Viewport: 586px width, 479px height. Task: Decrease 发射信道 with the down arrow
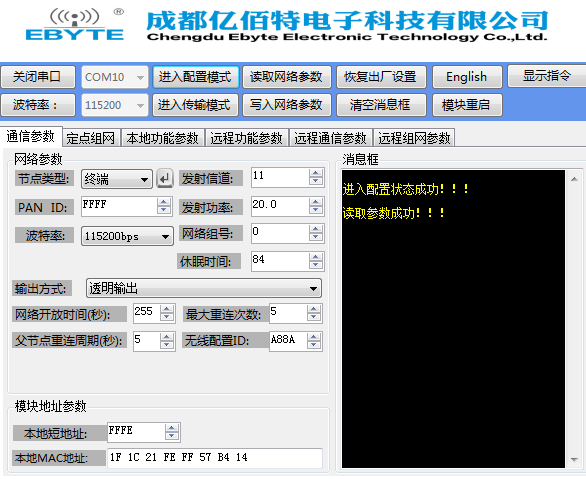point(316,181)
